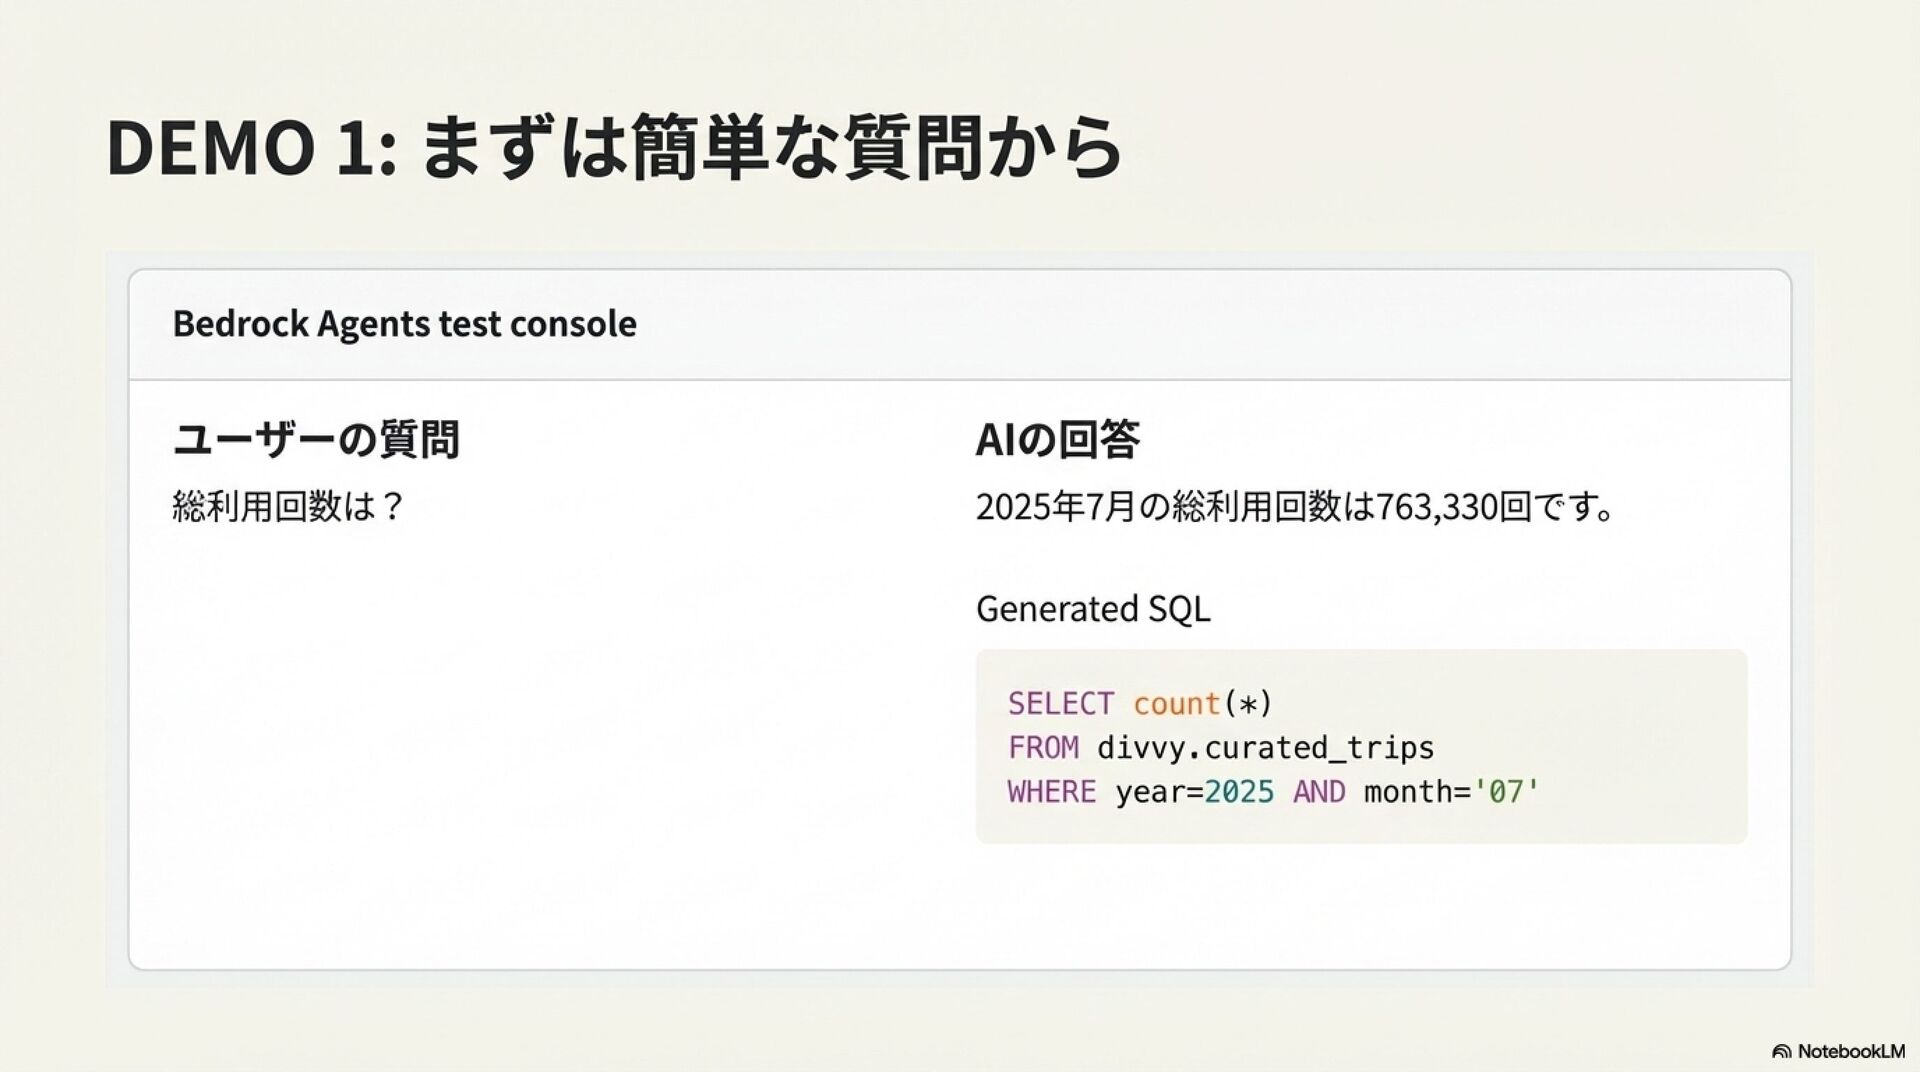Screen dimensions: 1920x1072
Task: Click the orange count function name
Action: 1176,704
